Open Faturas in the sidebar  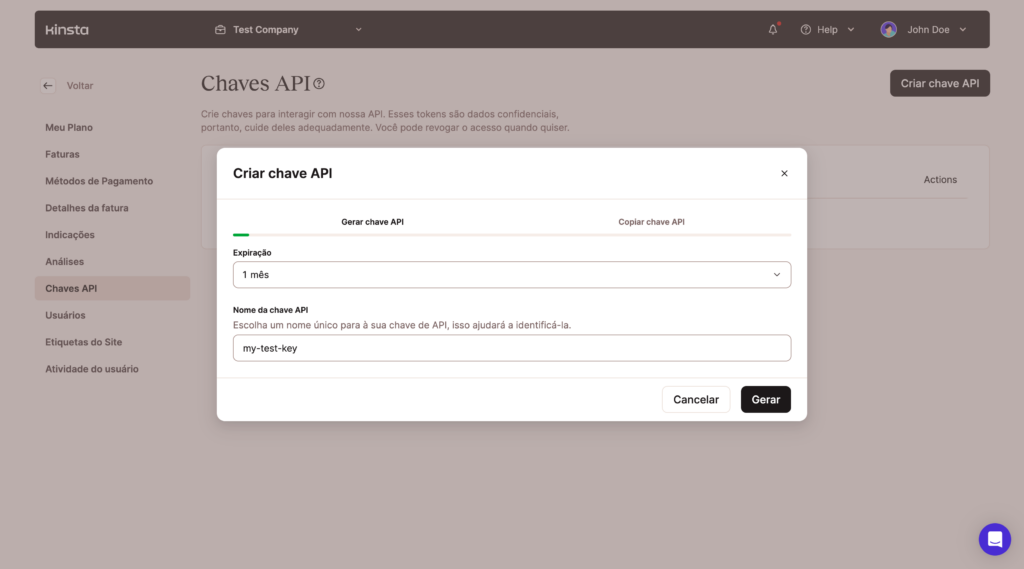click(x=62, y=154)
